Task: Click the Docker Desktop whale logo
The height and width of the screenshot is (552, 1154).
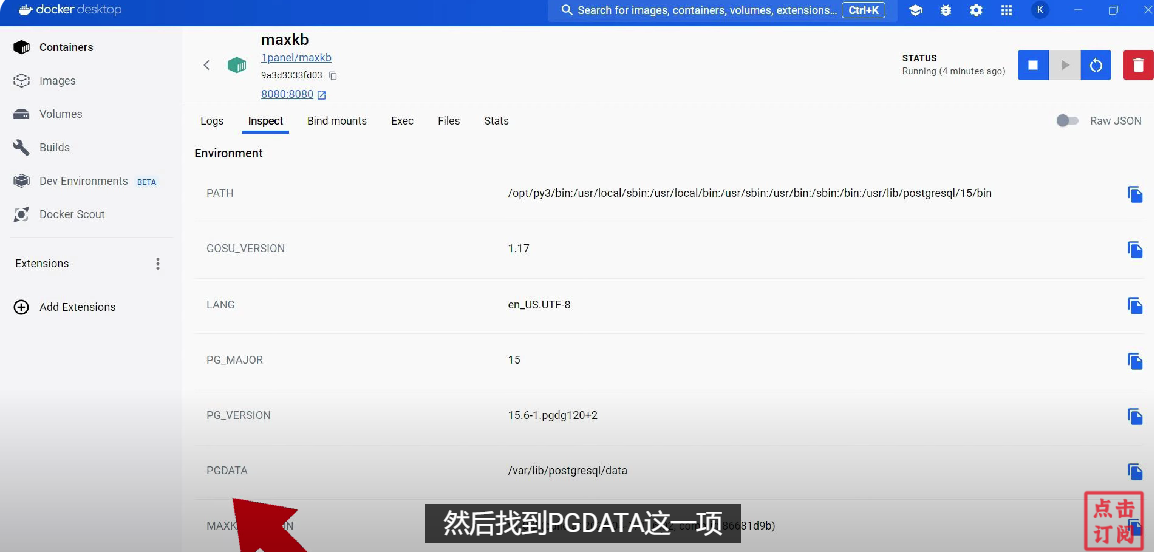Action: coord(26,10)
